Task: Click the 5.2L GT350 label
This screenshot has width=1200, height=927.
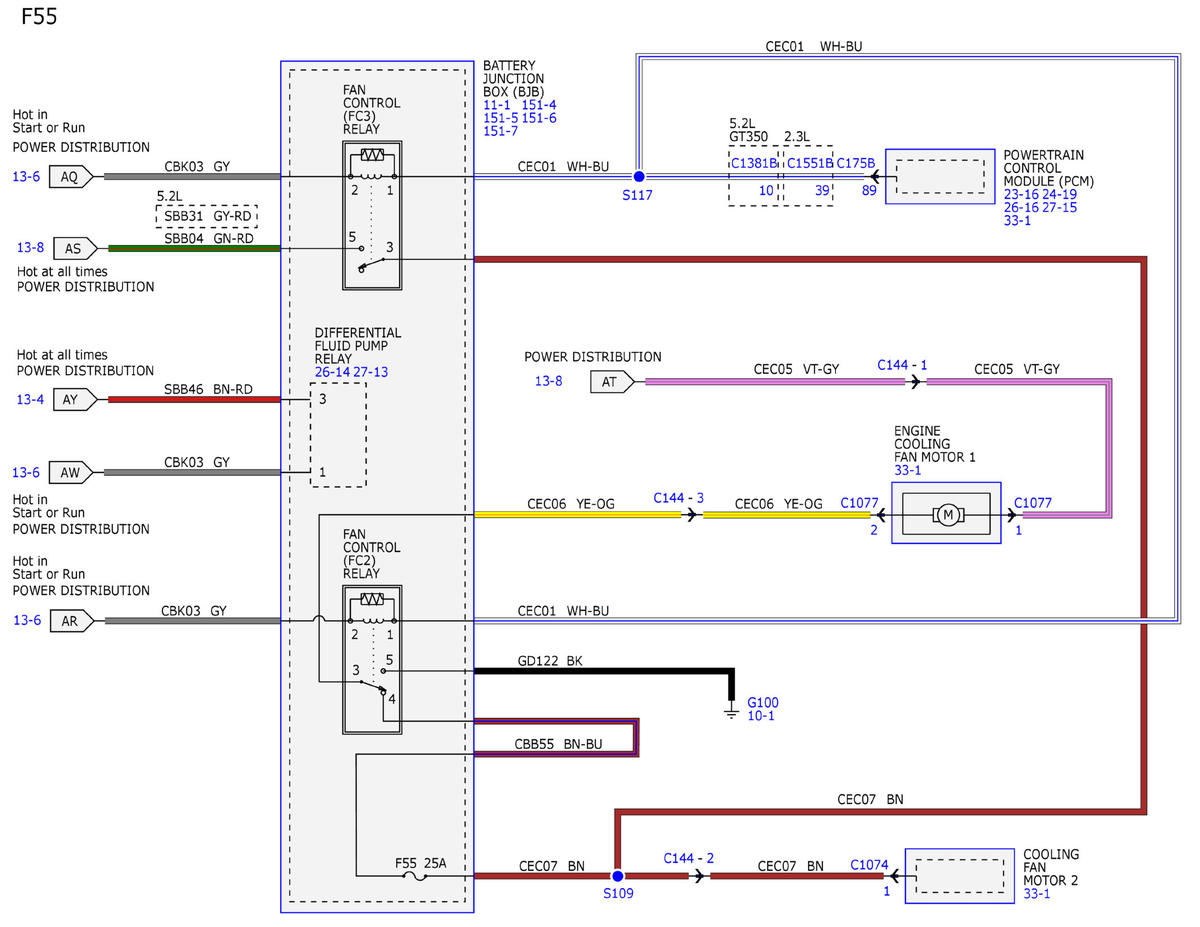Action: pyautogui.click(x=750, y=128)
